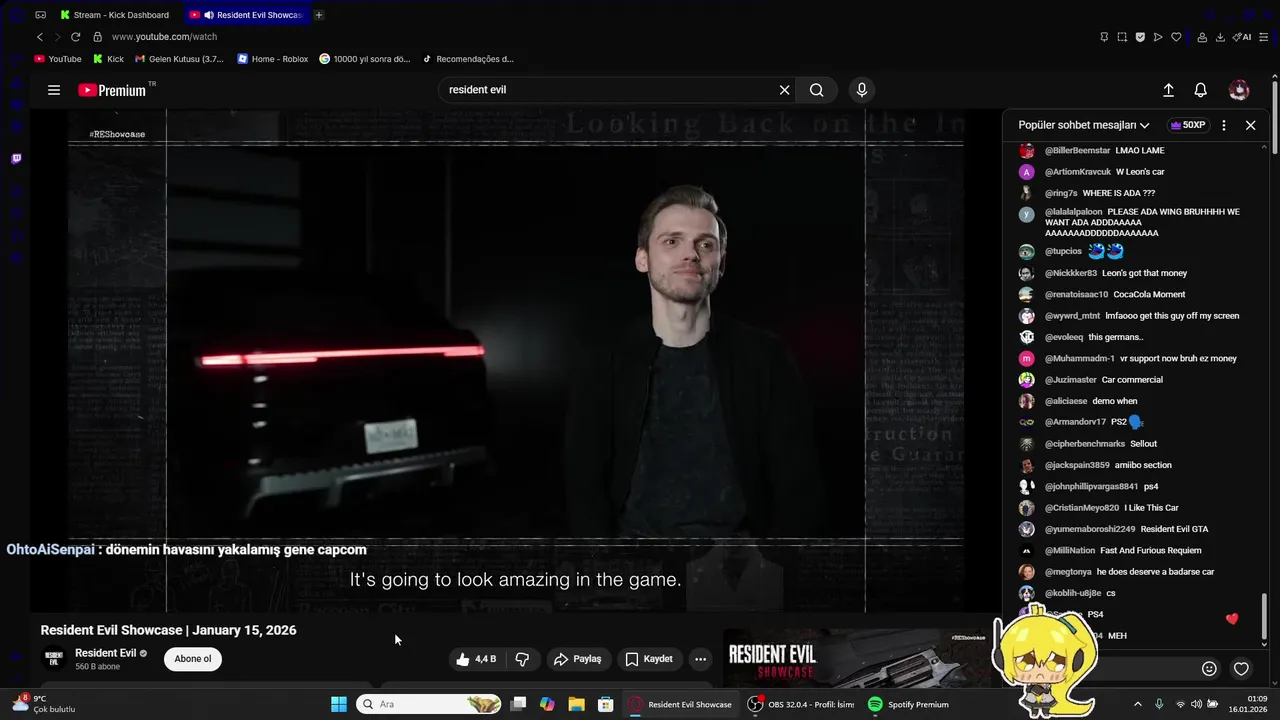Like the video showing 4,4 B
1280x720 pixels.
(x=476, y=659)
